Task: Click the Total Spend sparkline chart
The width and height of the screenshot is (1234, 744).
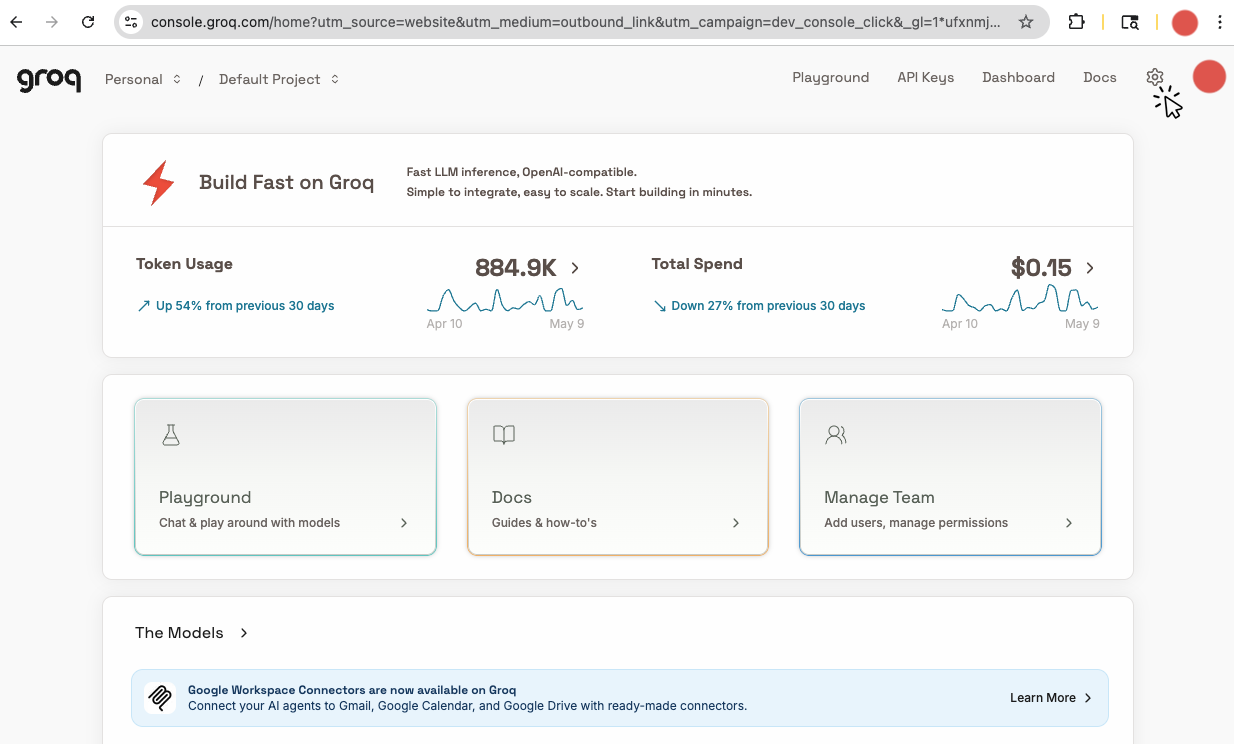Action: pyautogui.click(x=1020, y=299)
